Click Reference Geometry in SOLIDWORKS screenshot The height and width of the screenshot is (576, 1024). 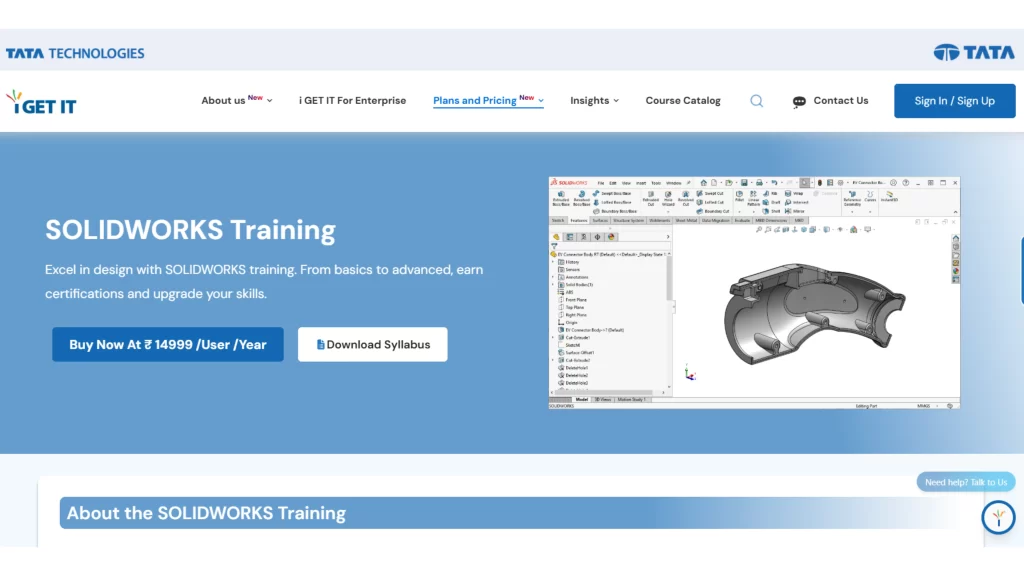click(852, 198)
